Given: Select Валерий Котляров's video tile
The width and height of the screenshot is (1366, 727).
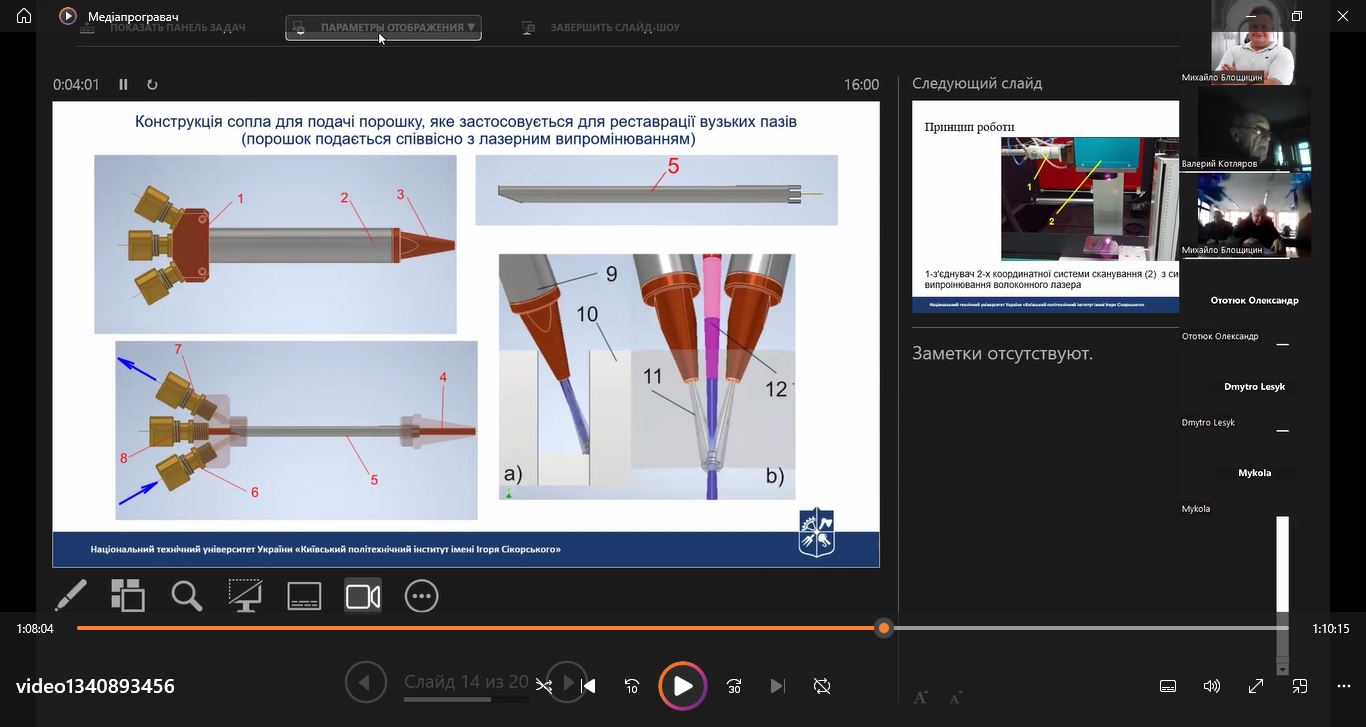Looking at the screenshot, I should click(x=1254, y=128).
